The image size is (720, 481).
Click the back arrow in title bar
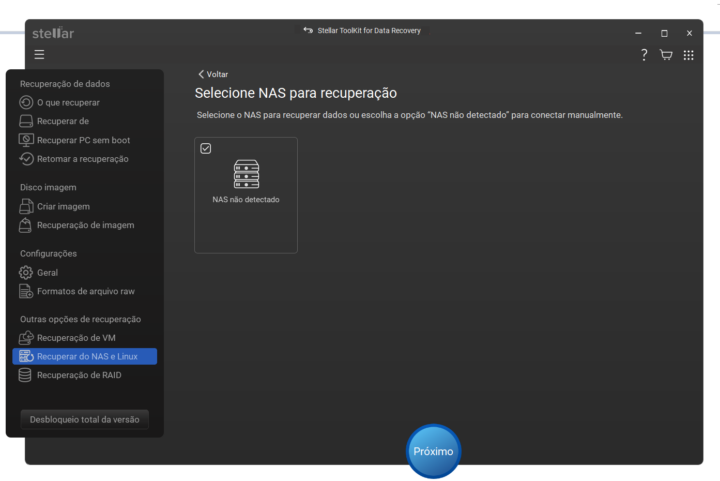pyautogui.click(x=308, y=30)
